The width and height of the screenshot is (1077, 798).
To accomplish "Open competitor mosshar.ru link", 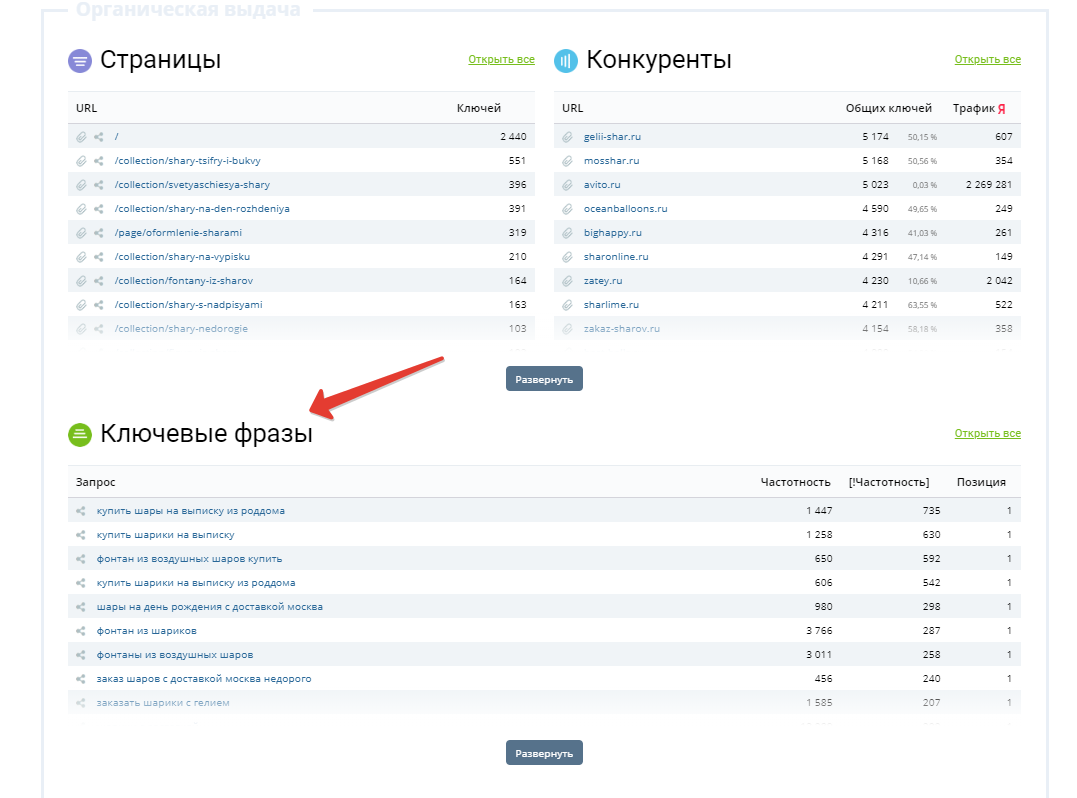I will point(611,161).
